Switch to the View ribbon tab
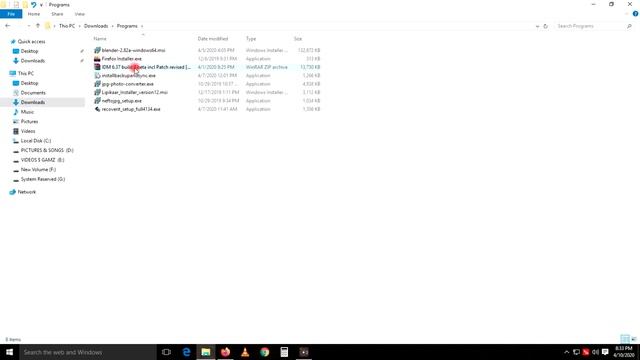Image resolution: width=640 pixels, height=360 pixels. click(80, 14)
